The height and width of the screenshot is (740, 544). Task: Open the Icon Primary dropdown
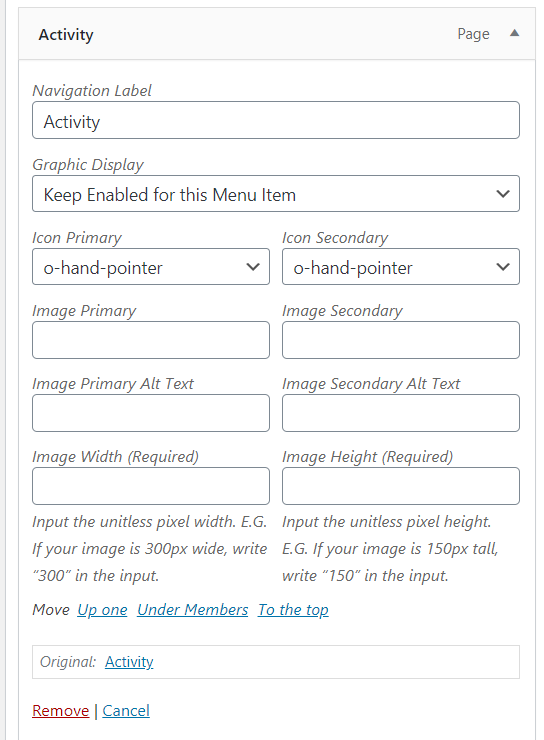(x=151, y=267)
